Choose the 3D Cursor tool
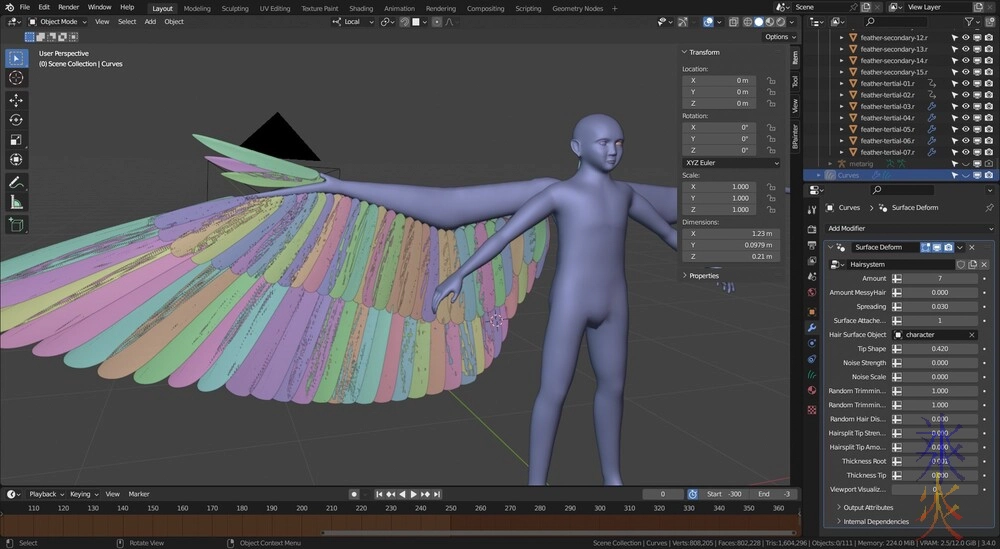1000x549 pixels. pyautogui.click(x=17, y=78)
